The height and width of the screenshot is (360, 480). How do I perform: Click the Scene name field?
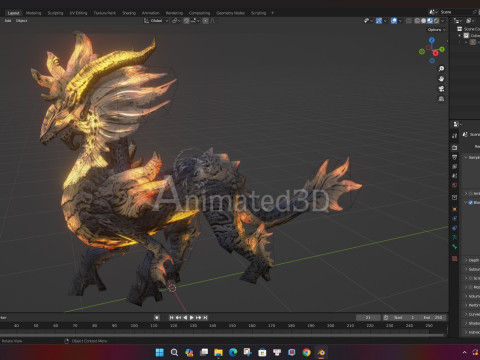coord(455,12)
